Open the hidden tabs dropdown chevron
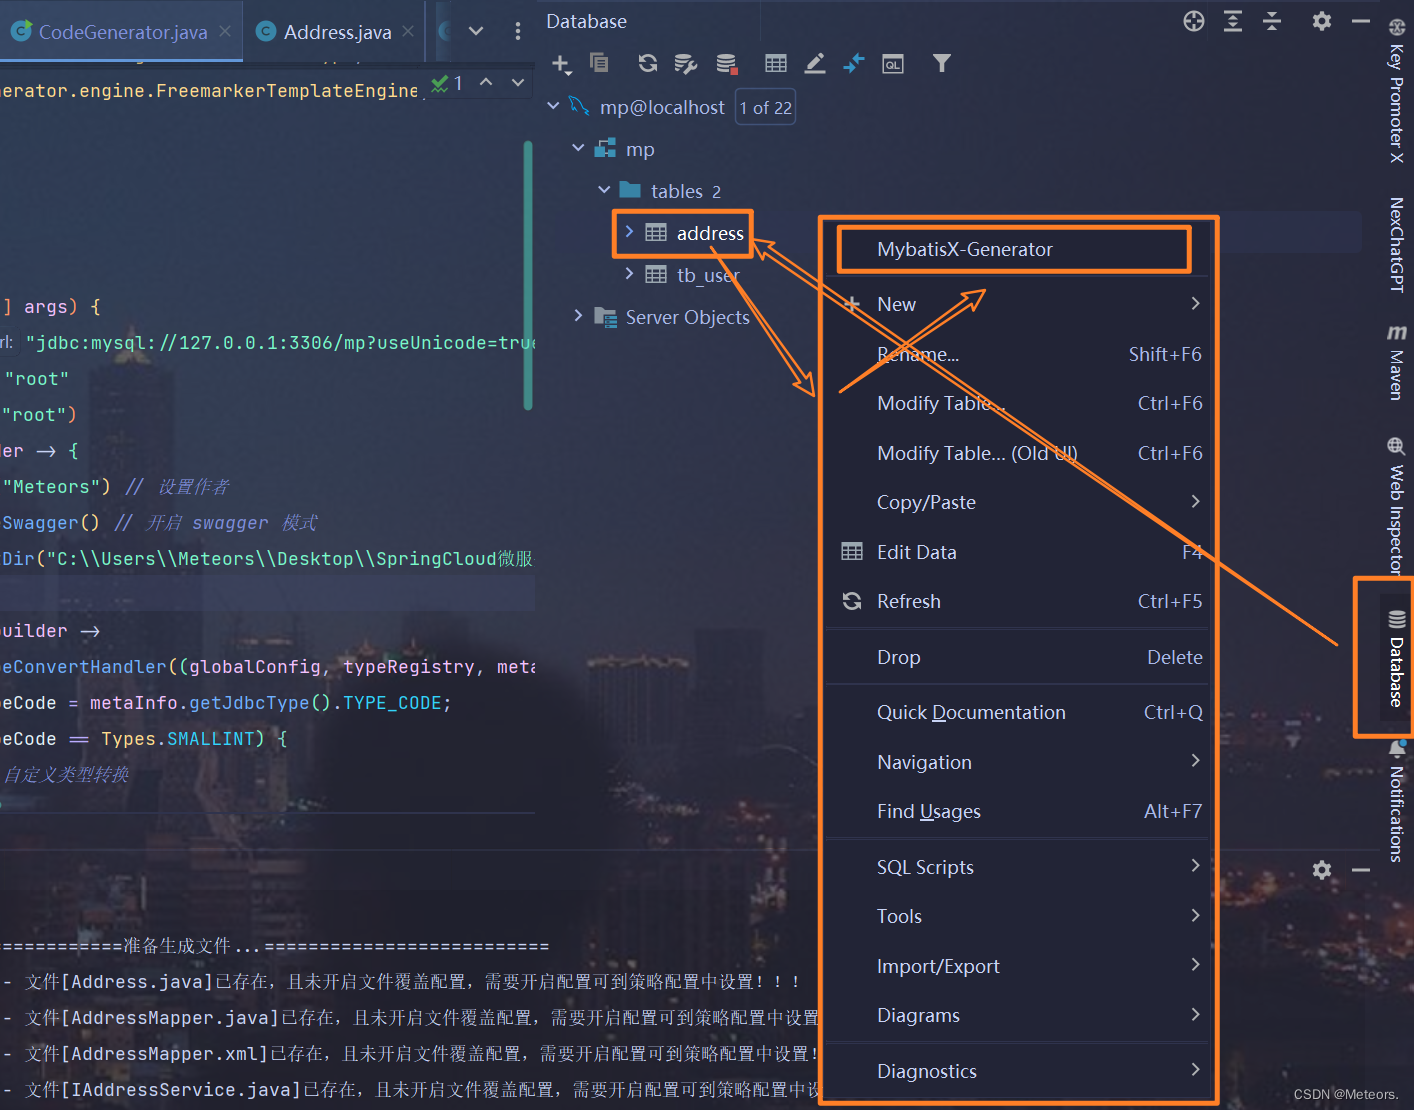 tap(476, 31)
